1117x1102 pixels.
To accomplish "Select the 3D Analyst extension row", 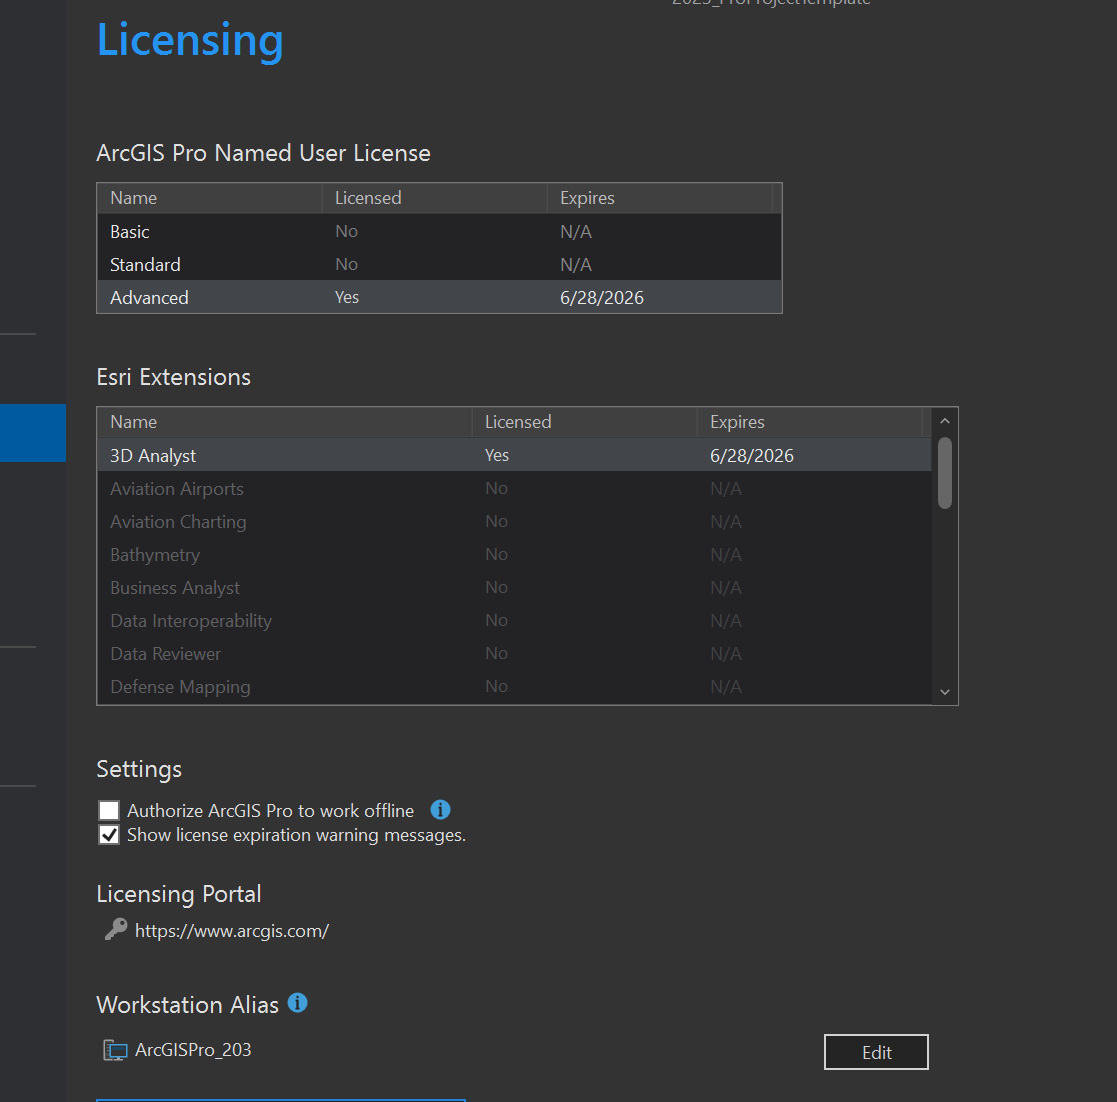I will click(514, 455).
